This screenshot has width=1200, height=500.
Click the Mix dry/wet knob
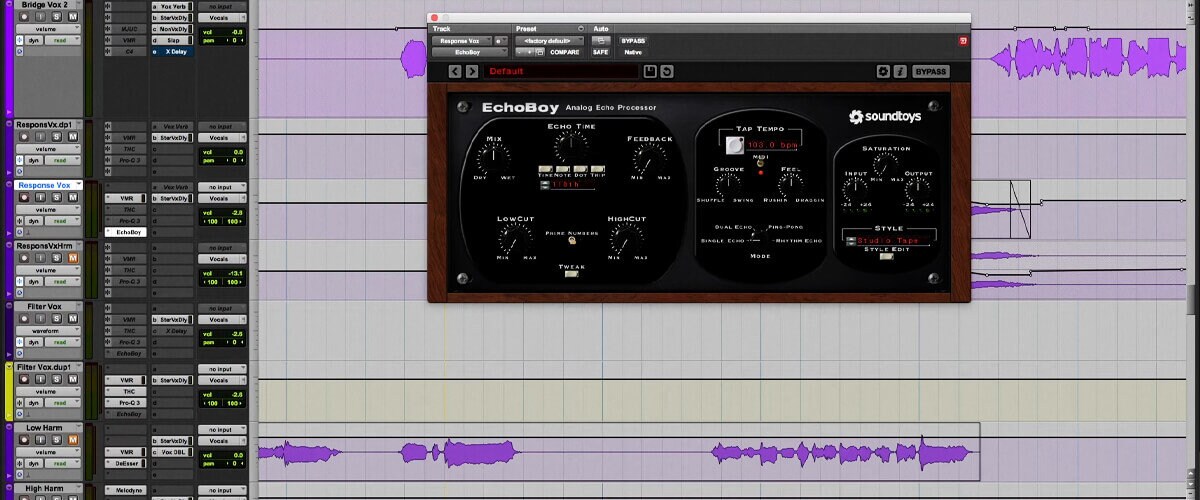tap(493, 158)
